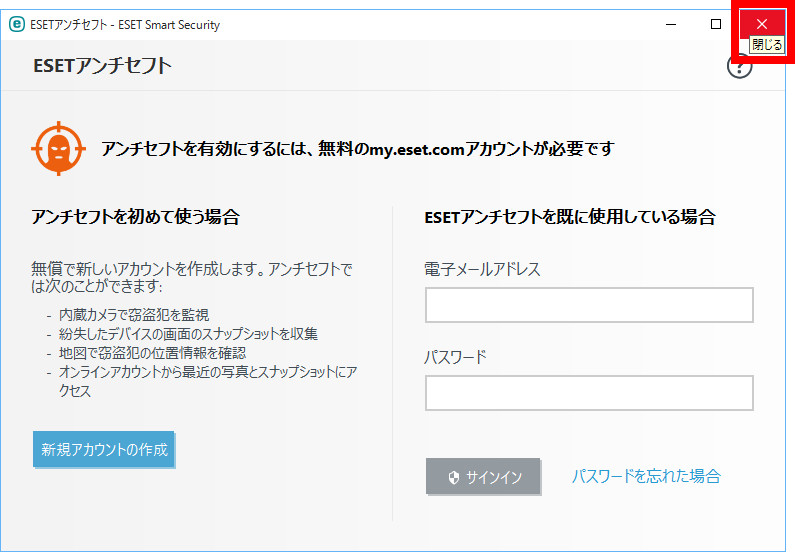Click the 電子メールアドレス label
This screenshot has width=795, height=552.
tap(482, 269)
